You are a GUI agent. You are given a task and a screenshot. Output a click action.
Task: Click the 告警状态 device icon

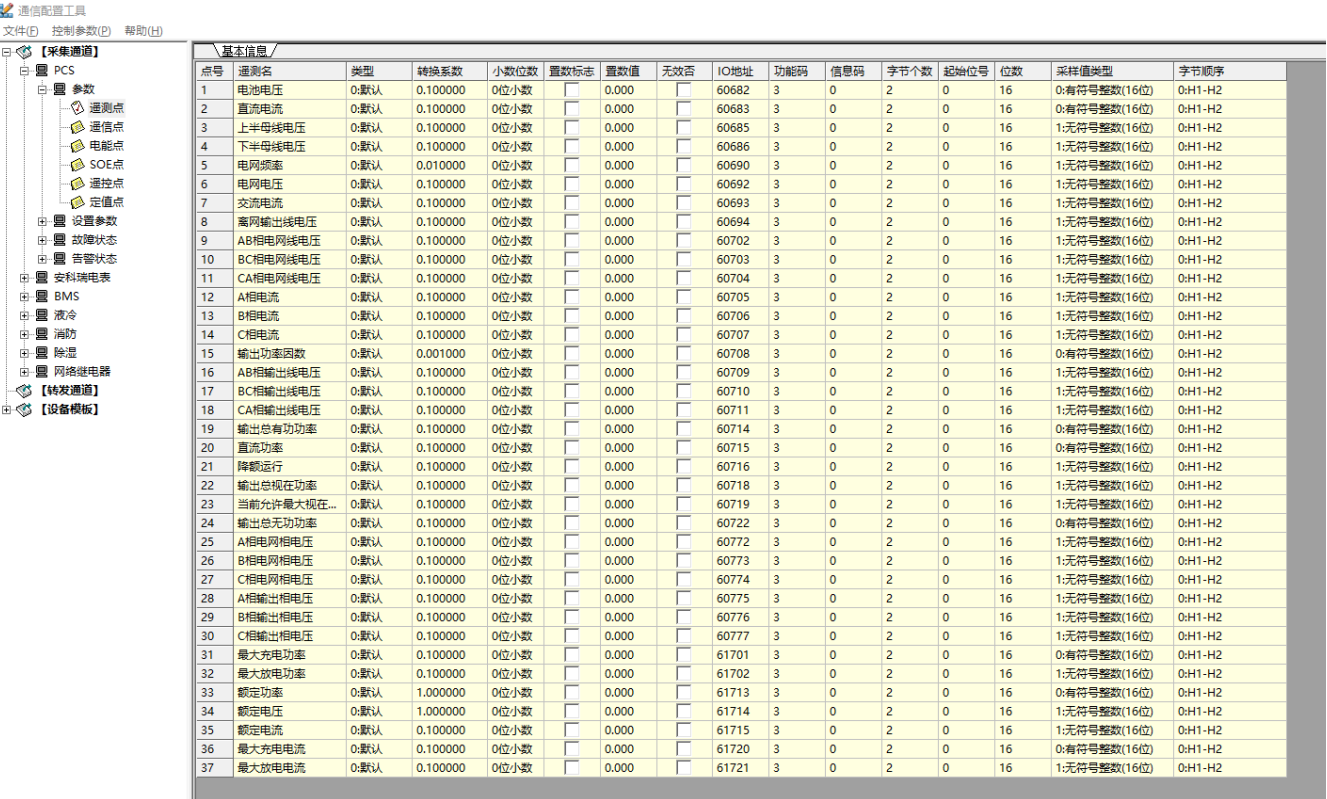point(60,259)
